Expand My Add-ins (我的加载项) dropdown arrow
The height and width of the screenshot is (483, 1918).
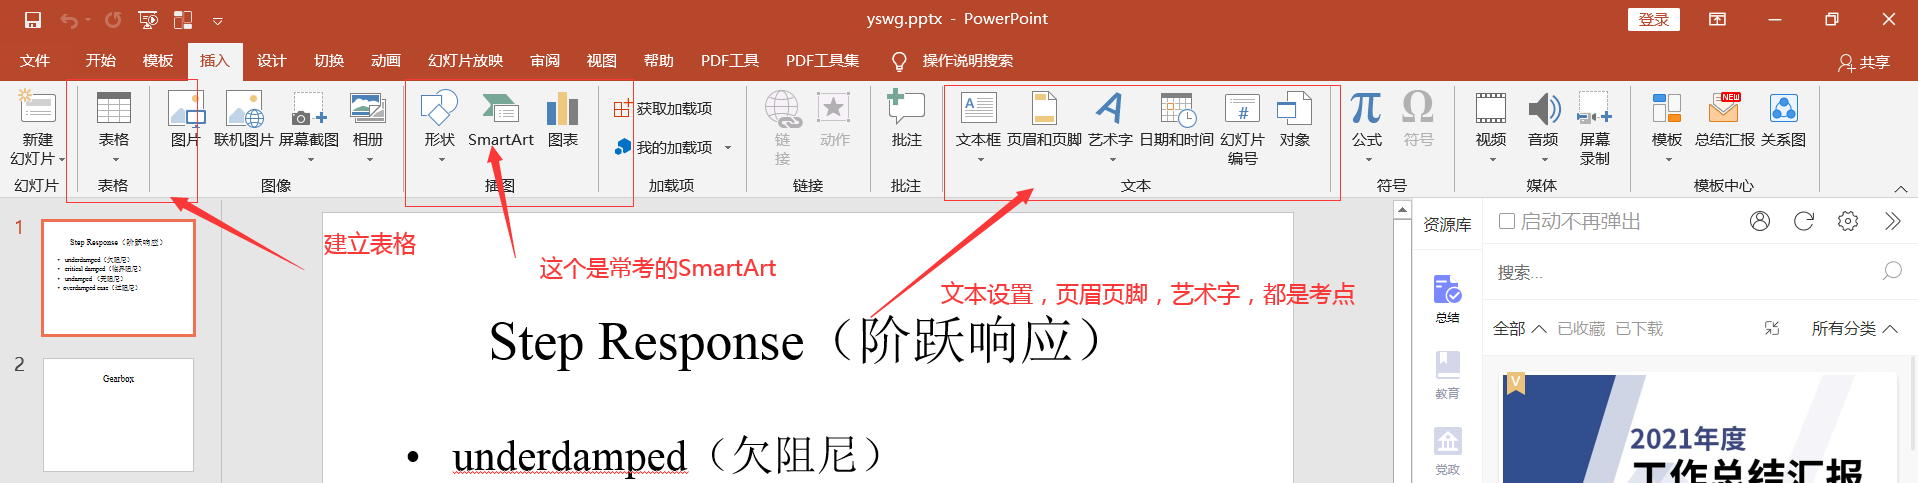728,148
